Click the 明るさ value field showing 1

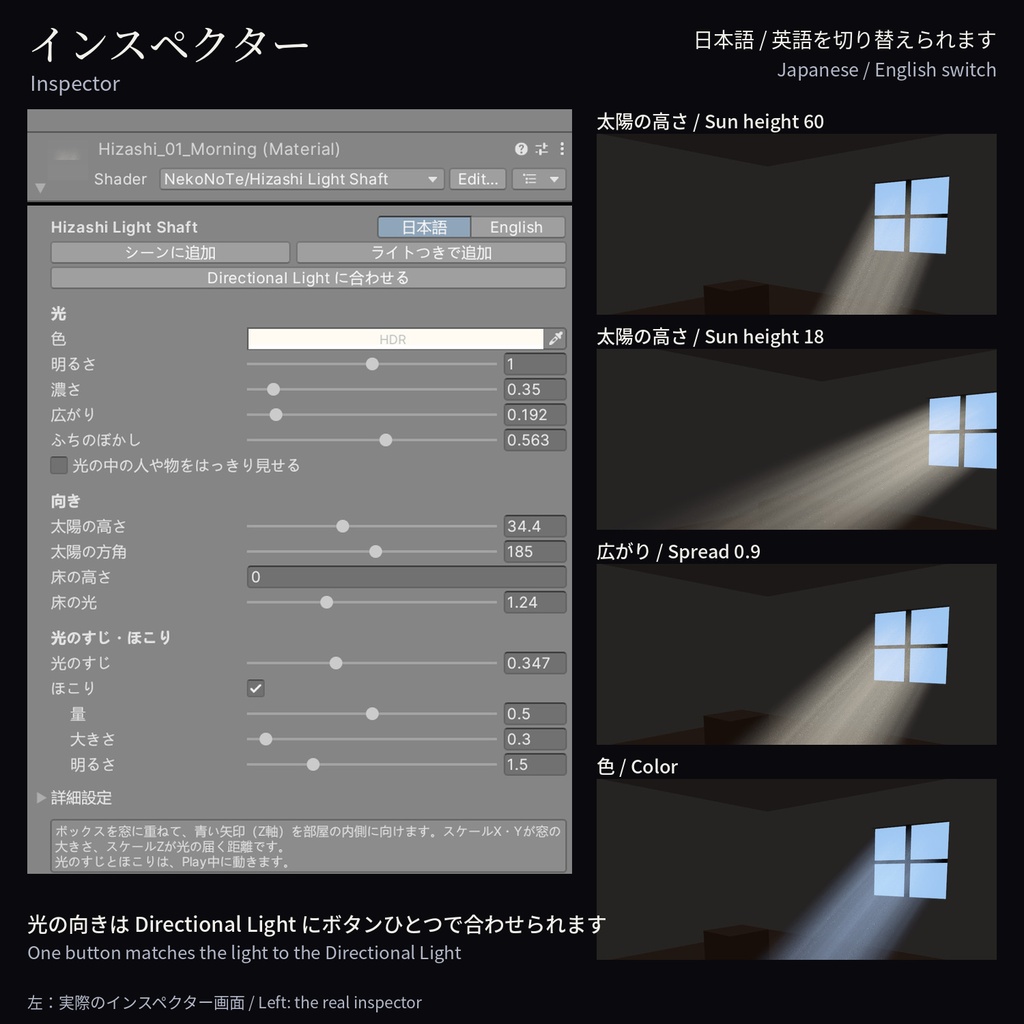(535, 364)
